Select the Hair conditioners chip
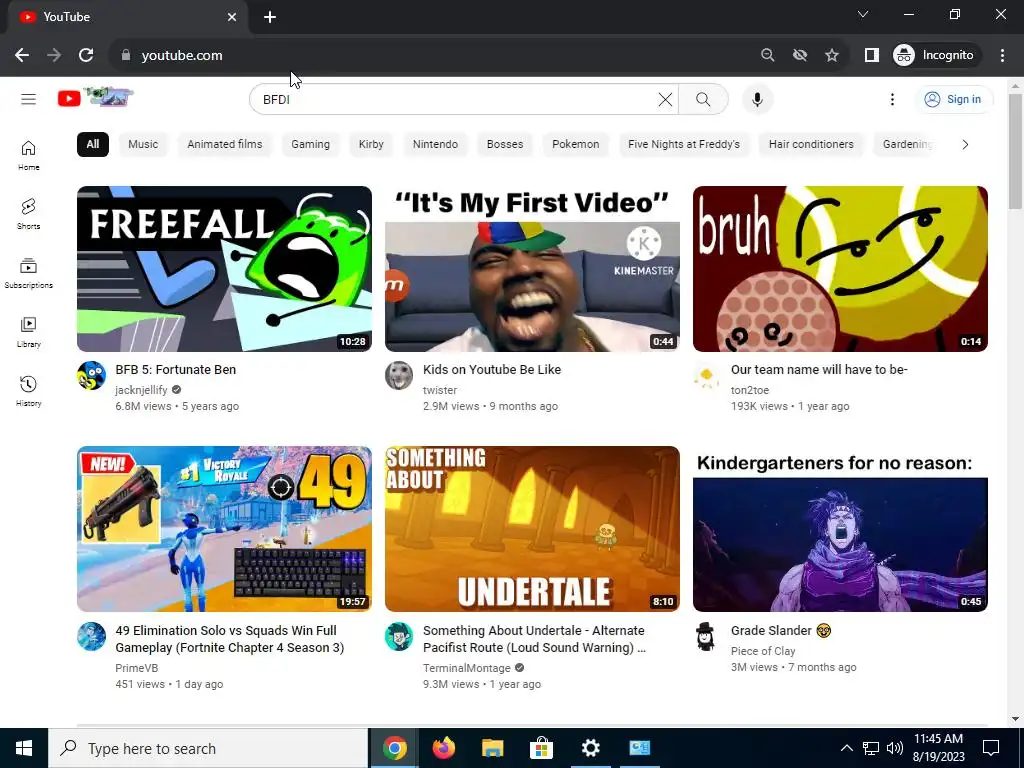 (x=811, y=144)
